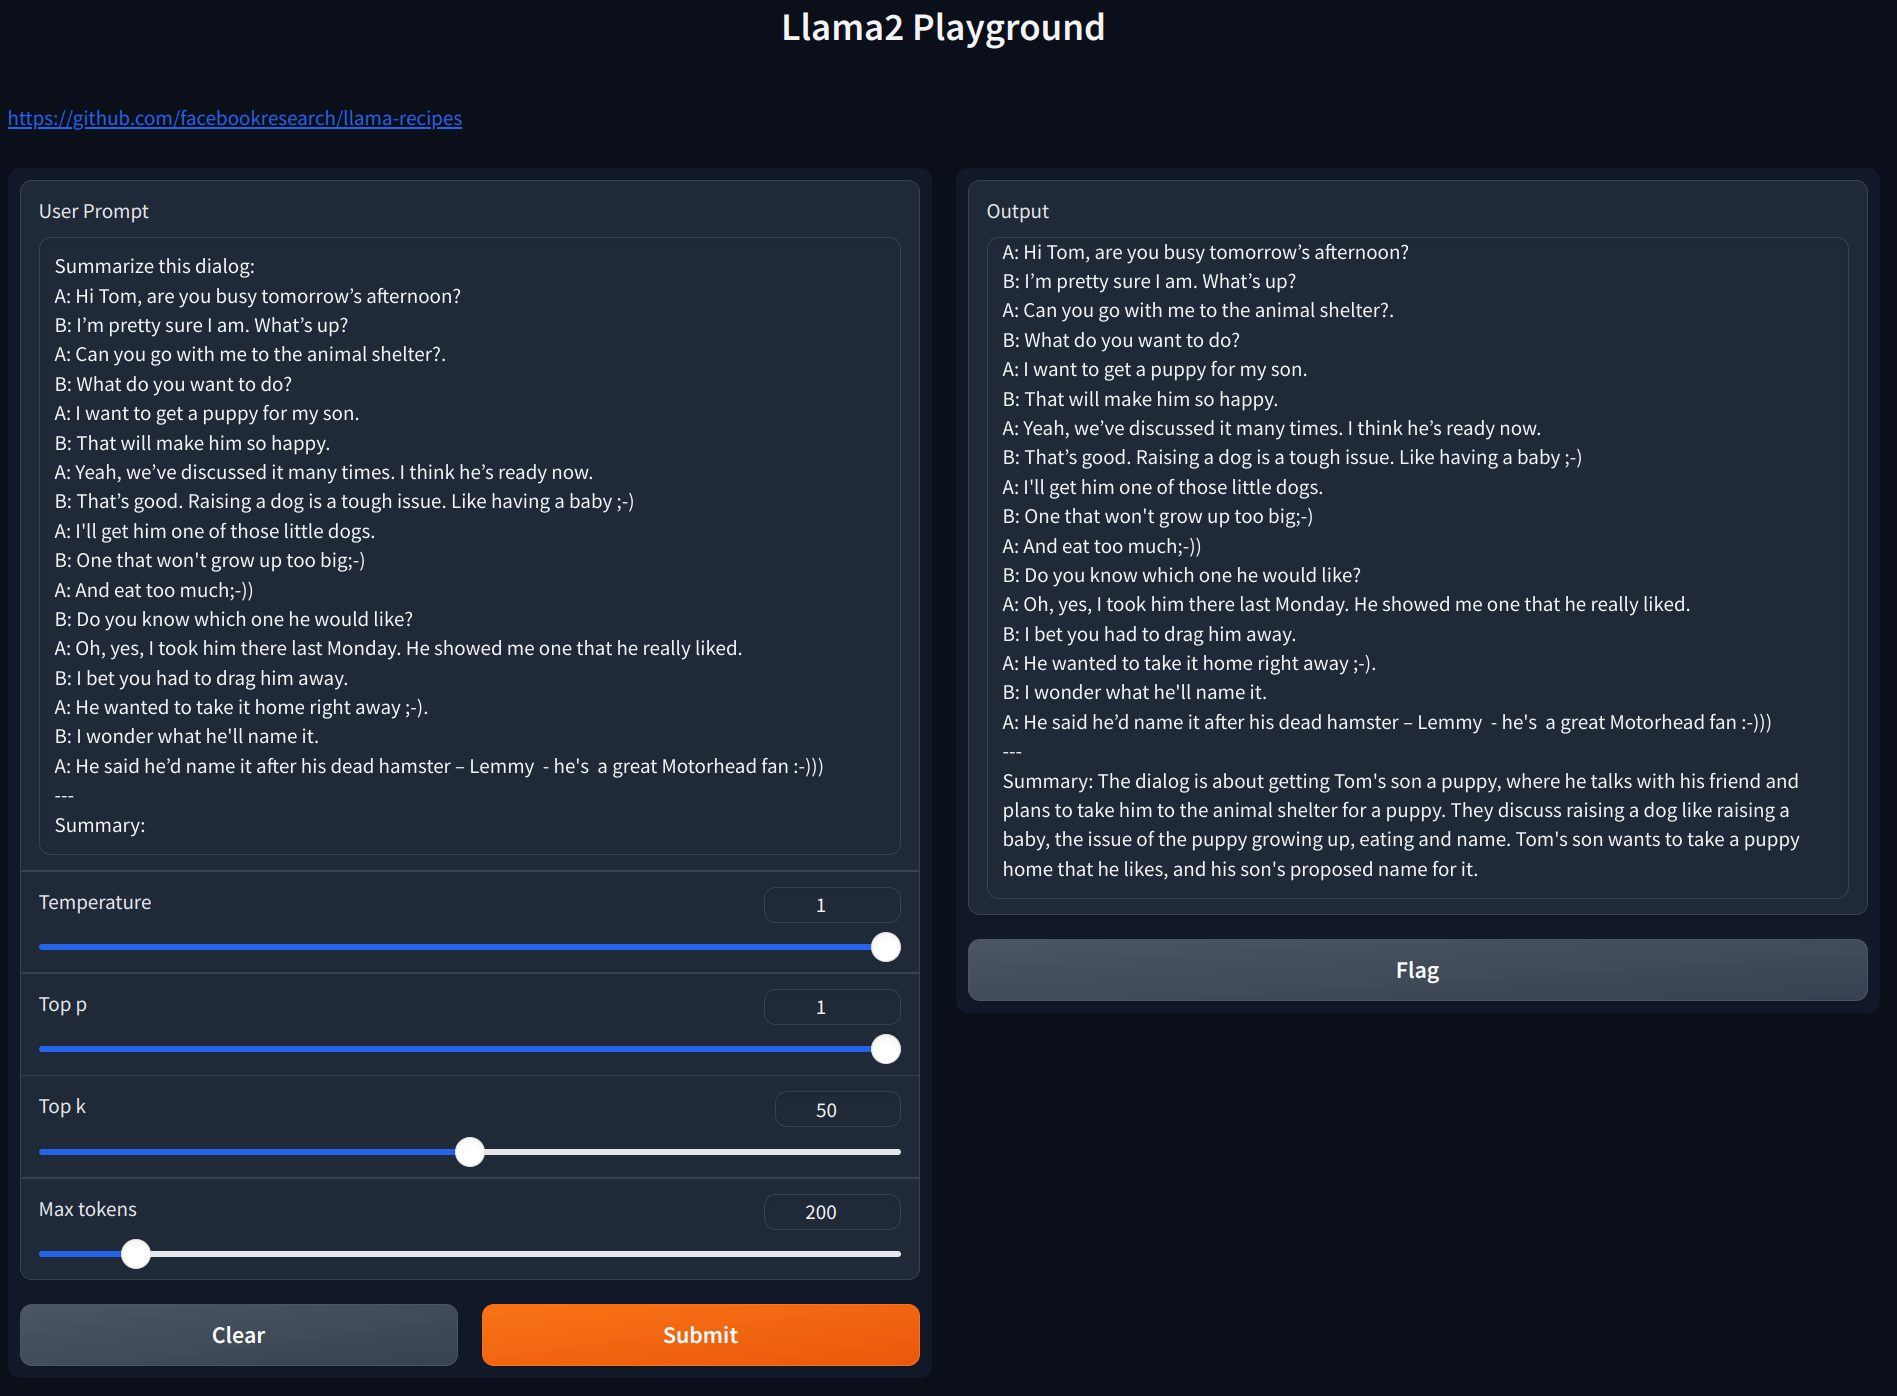Focus the Max tokens field showing 200
The width and height of the screenshot is (1897, 1396).
832,1212
